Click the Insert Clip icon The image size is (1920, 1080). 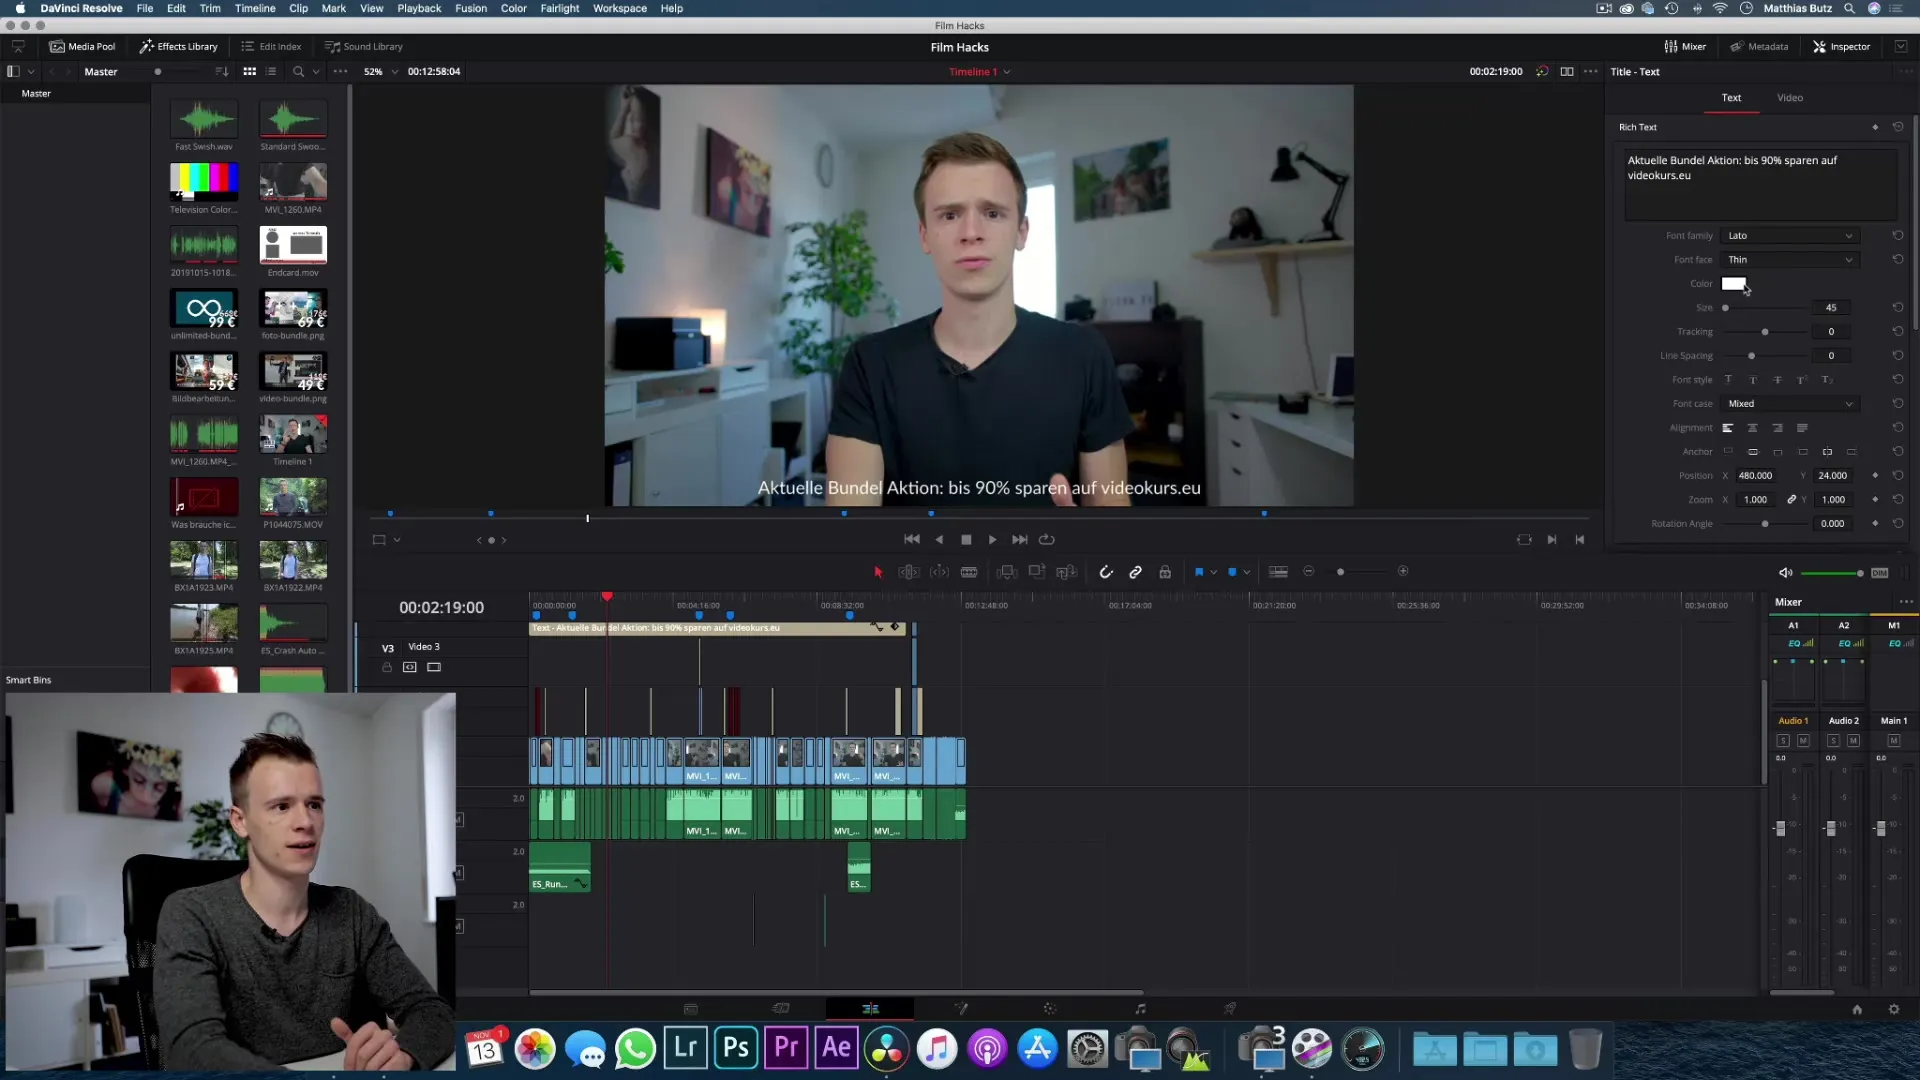(x=1007, y=572)
